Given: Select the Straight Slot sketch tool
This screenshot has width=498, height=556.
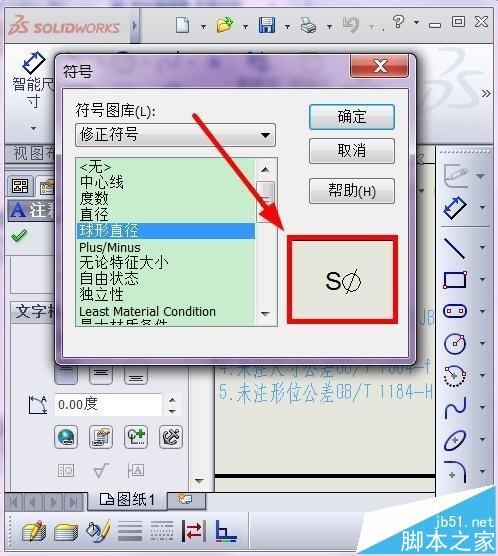Looking at the screenshot, I should [x=455, y=311].
